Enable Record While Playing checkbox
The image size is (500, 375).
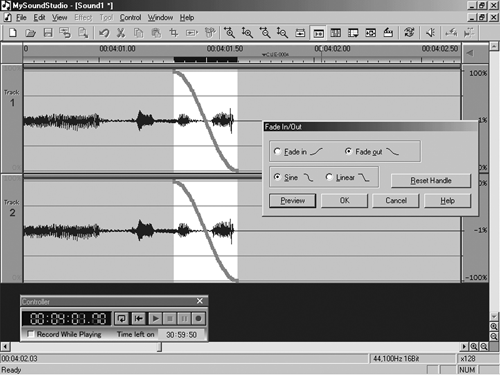point(31,334)
